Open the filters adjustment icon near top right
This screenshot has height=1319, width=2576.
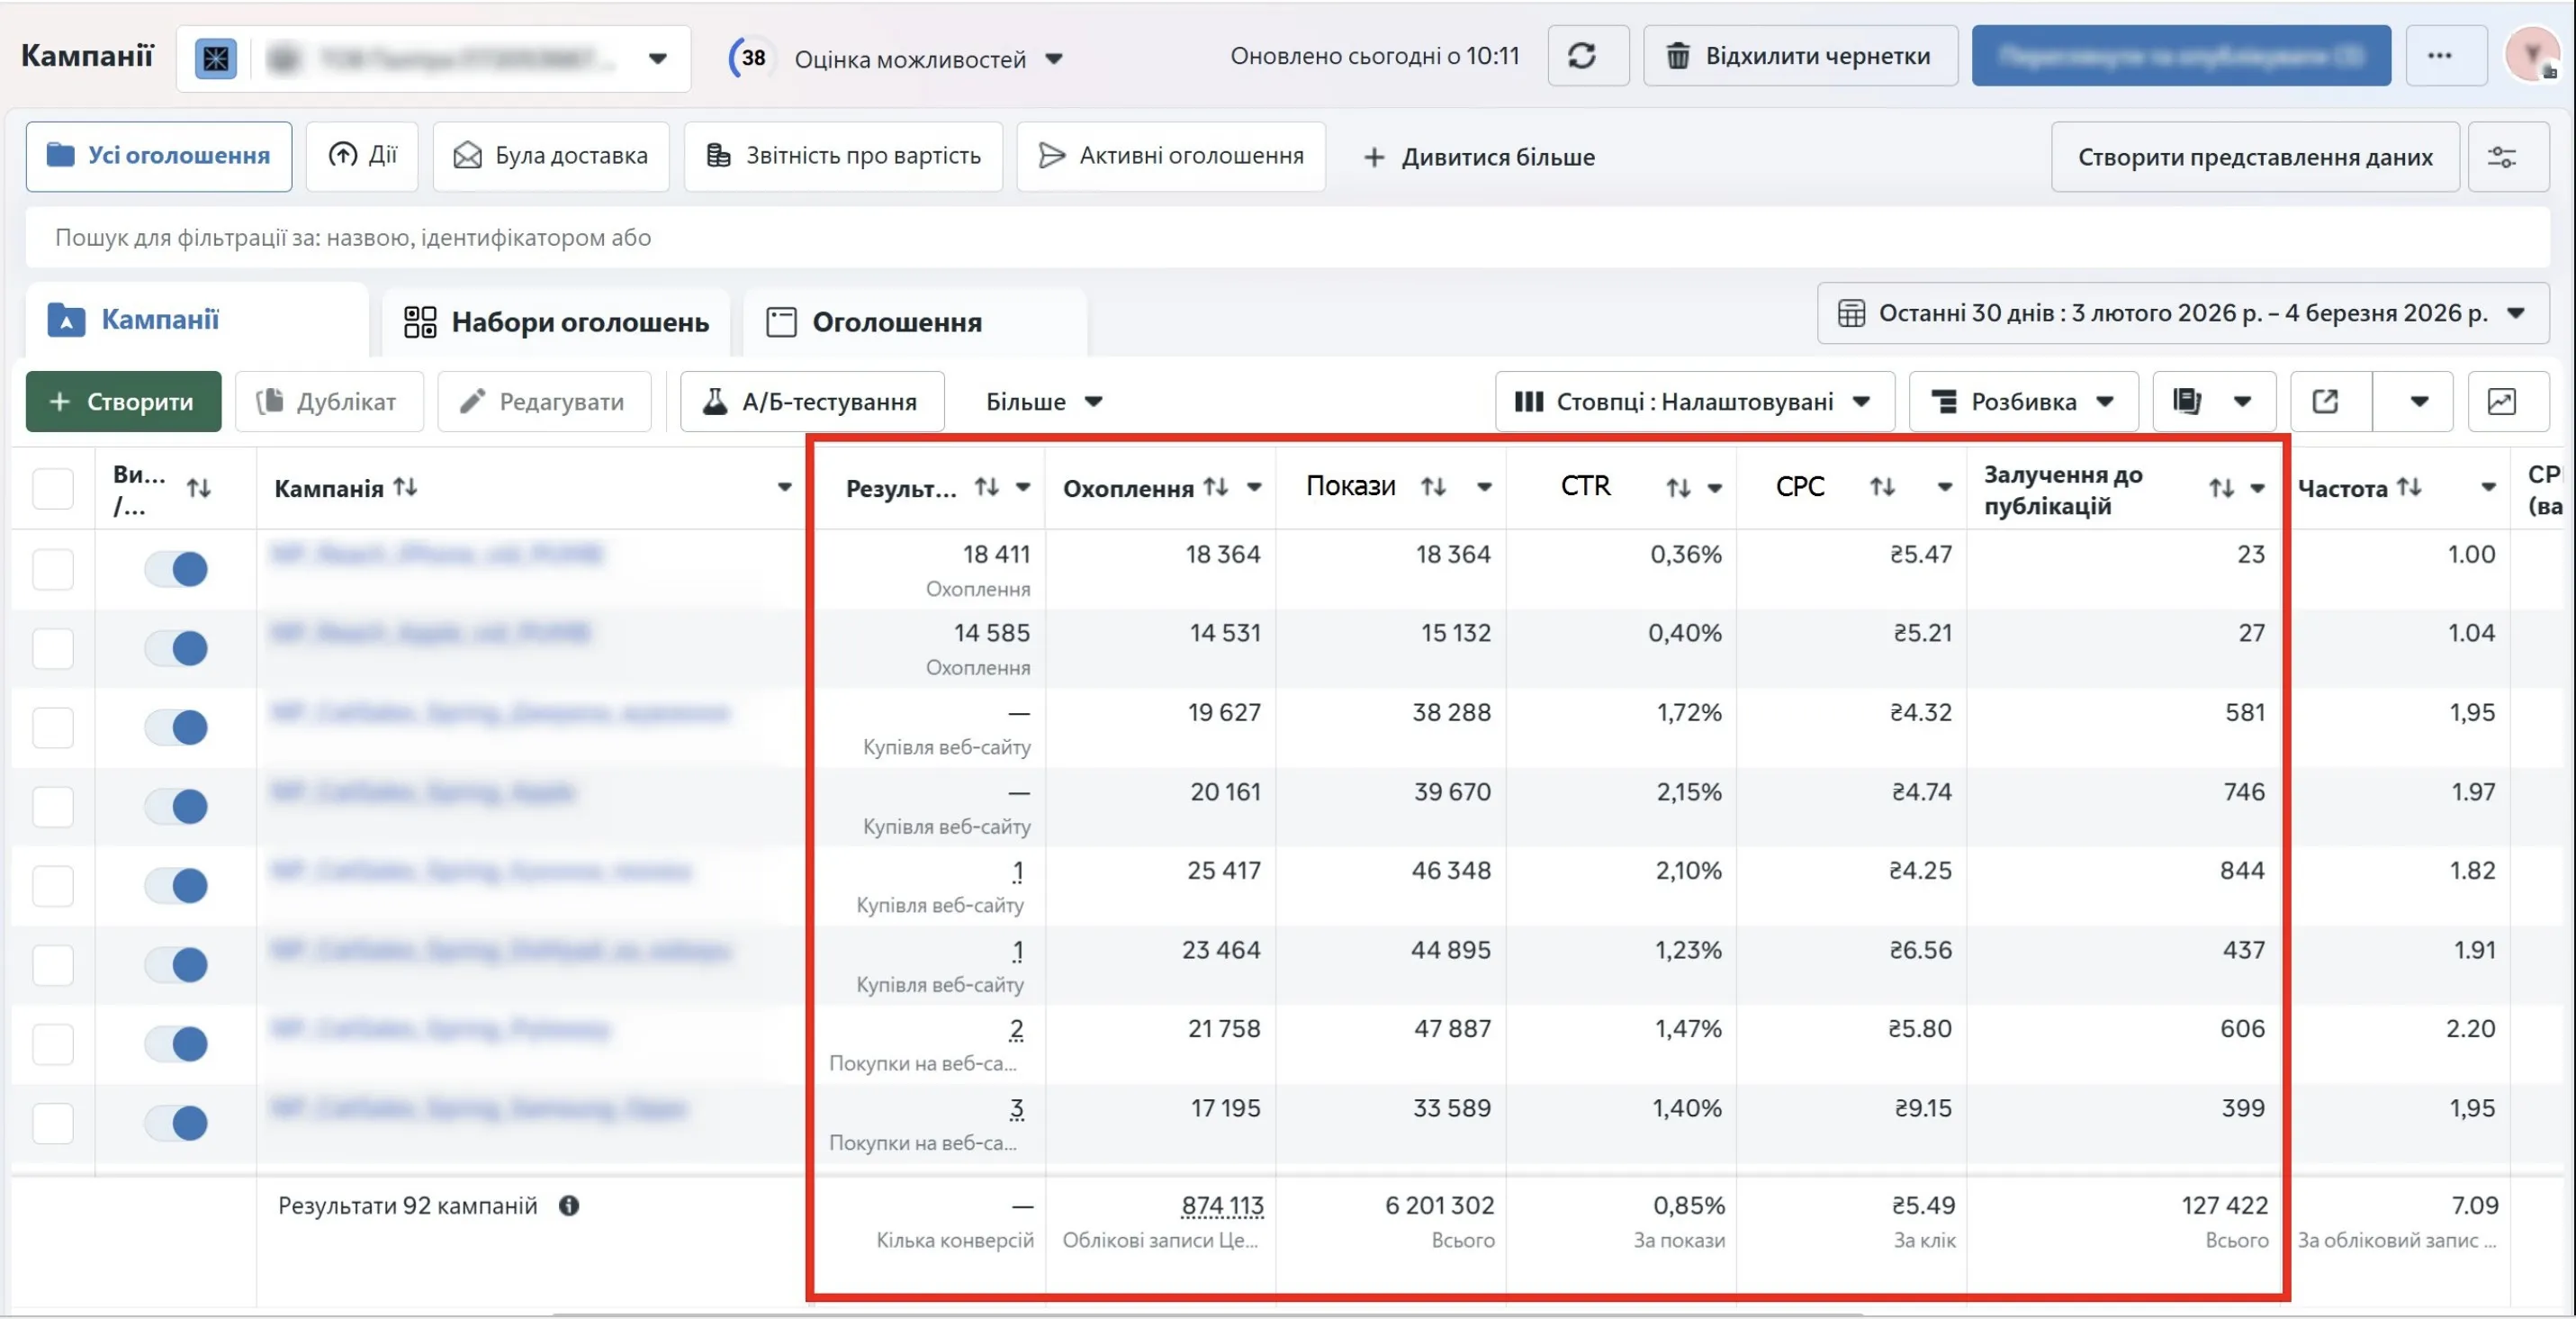pos(2503,156)
